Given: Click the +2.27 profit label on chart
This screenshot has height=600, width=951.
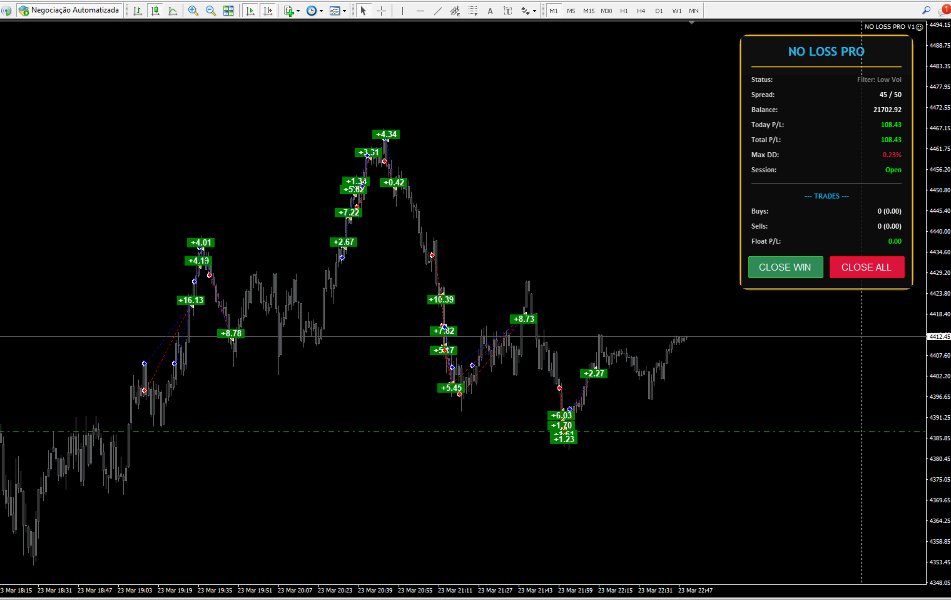Looking at the screenshot, I should (594, 373).
